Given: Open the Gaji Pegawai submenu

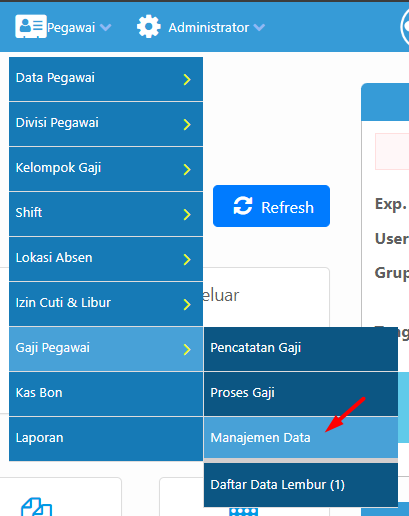Looking at the screenshot, I should (x=106, y=349).
